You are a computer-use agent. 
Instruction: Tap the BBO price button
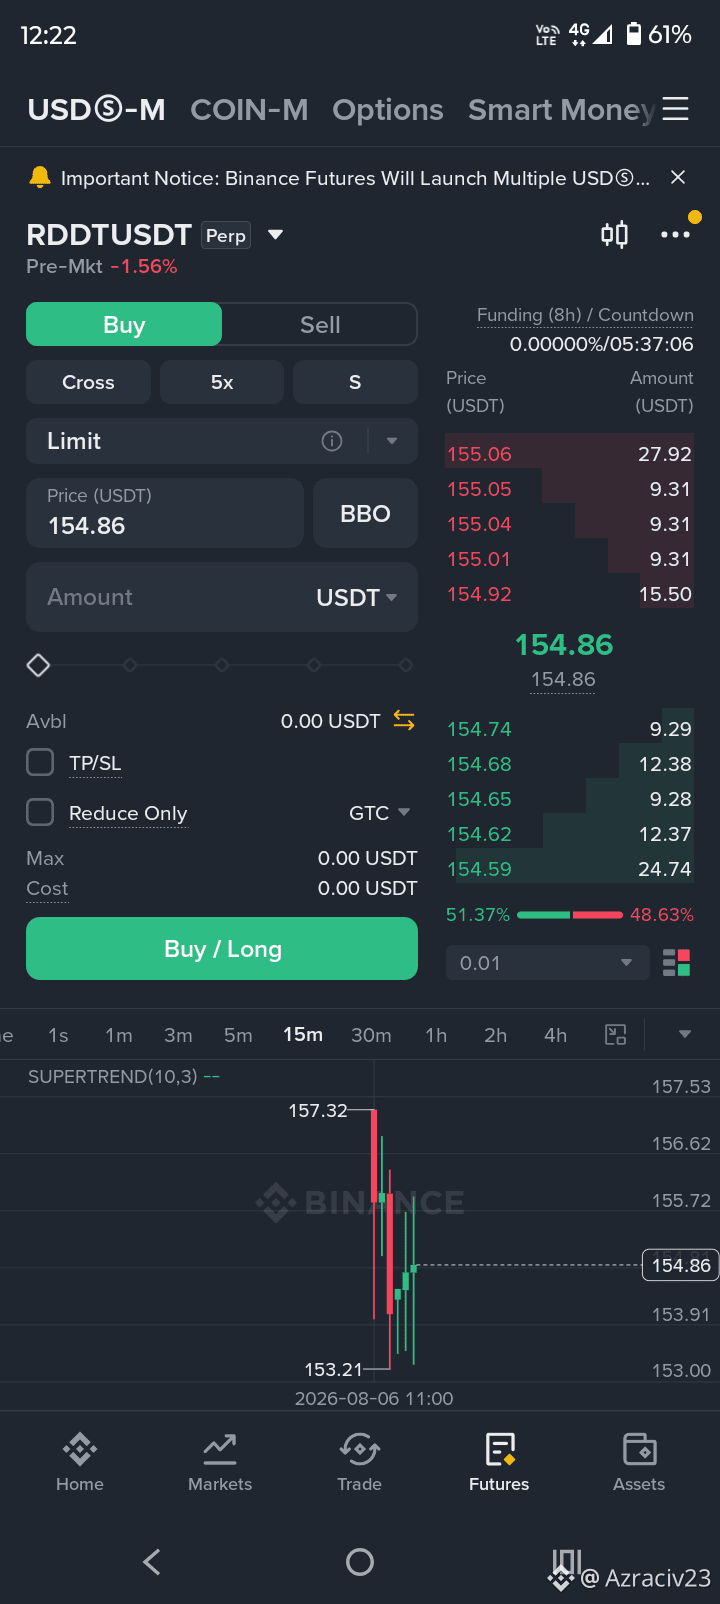(x=365, y=513)
